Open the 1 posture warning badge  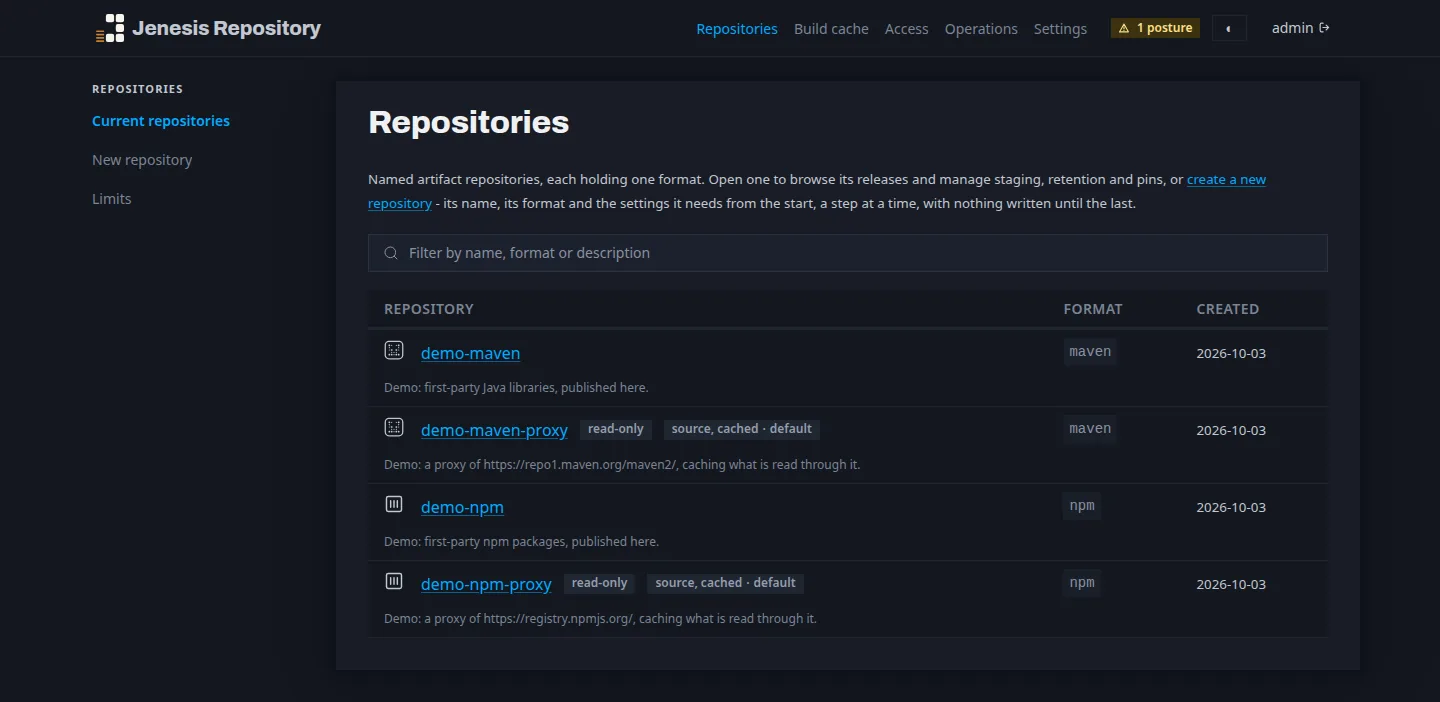(x=1155, y=28)
